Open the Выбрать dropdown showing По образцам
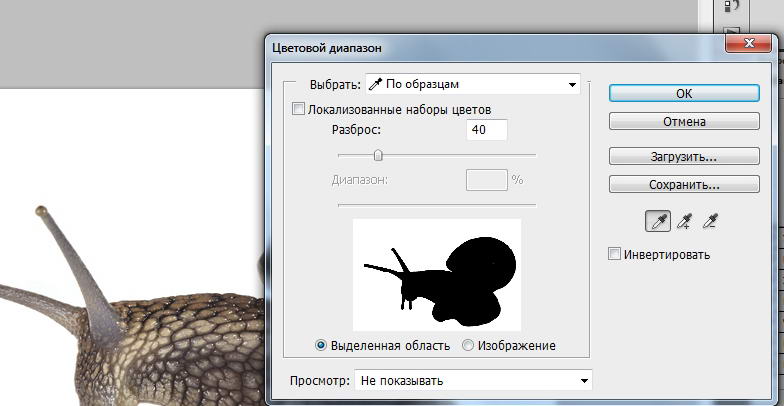This screenshot has width=784, height=406. 472,84
